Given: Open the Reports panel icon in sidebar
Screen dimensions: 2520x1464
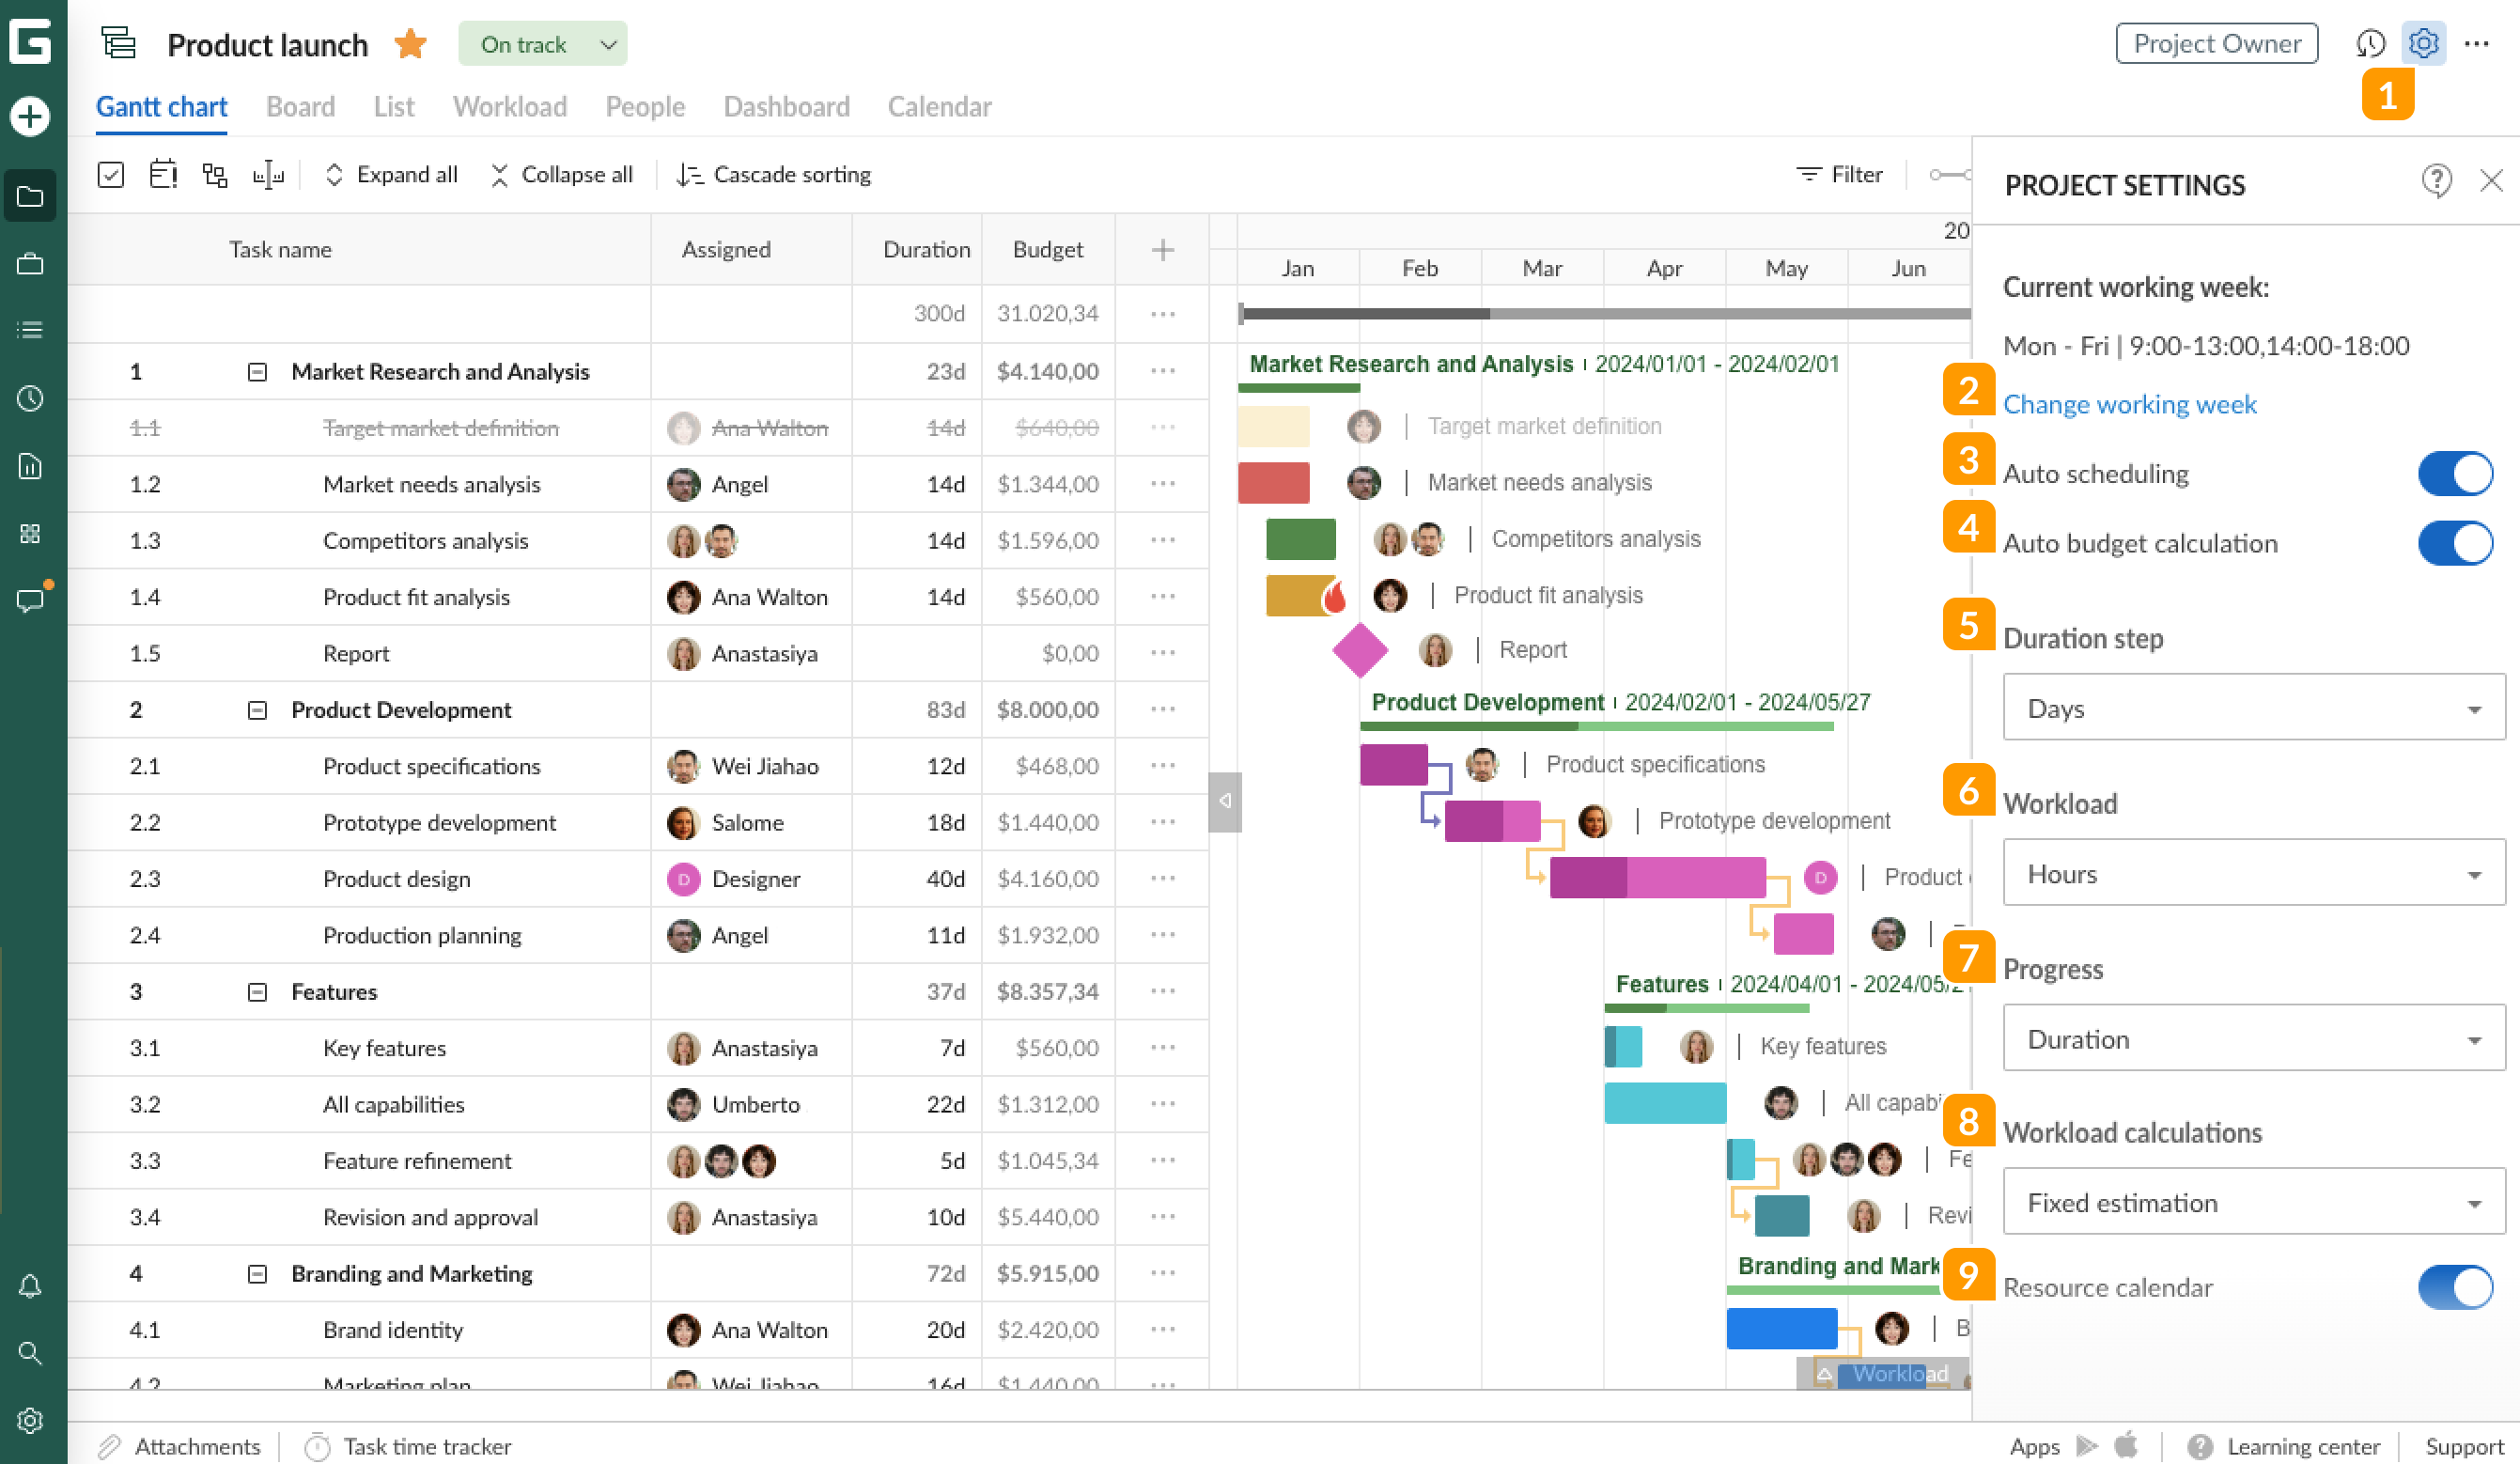Looking at the screenshot, I should pyautogui.click(x=30, y=466).
